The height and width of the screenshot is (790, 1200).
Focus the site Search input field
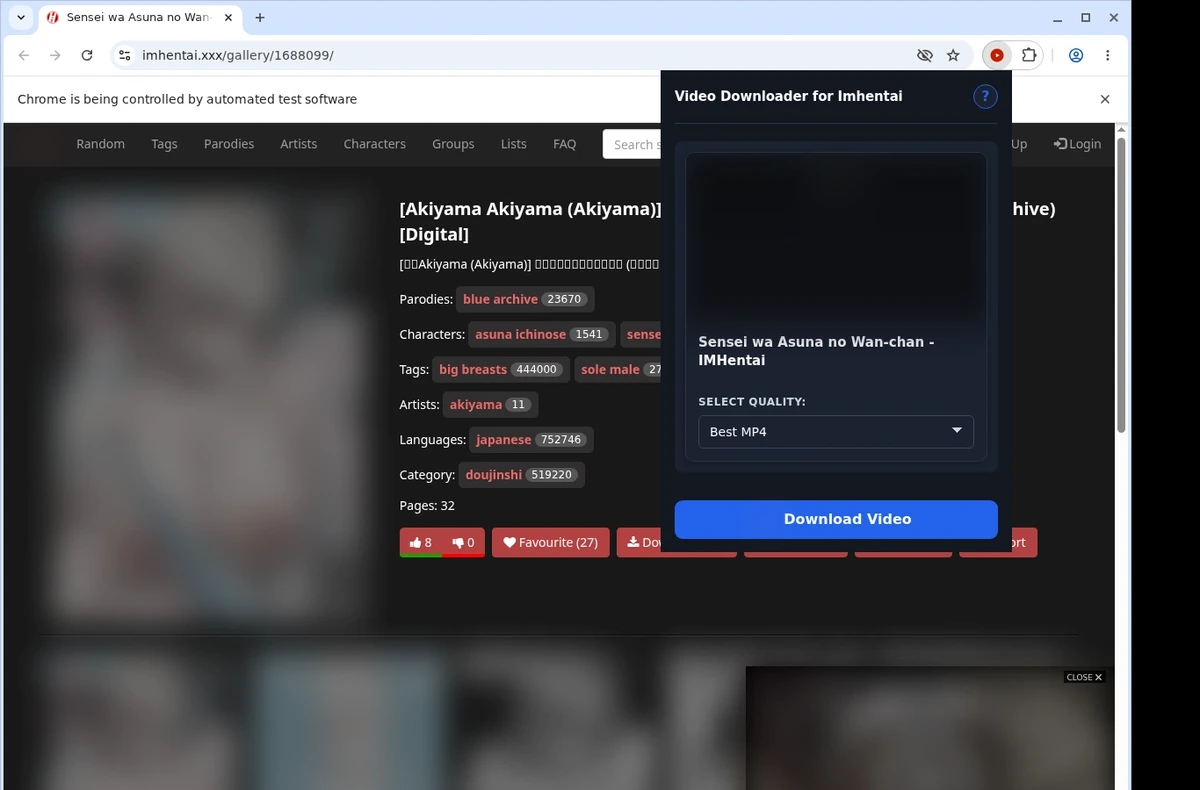pos(632,144)
